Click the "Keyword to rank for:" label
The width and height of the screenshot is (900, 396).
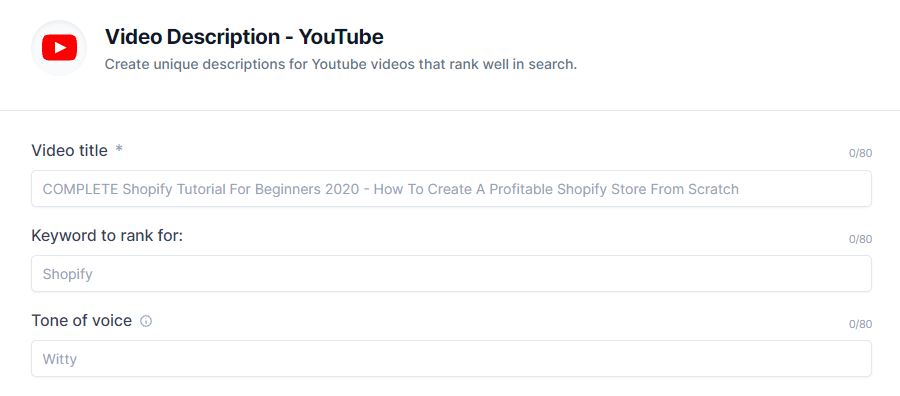pyautogui.click(x=107, y=235)
